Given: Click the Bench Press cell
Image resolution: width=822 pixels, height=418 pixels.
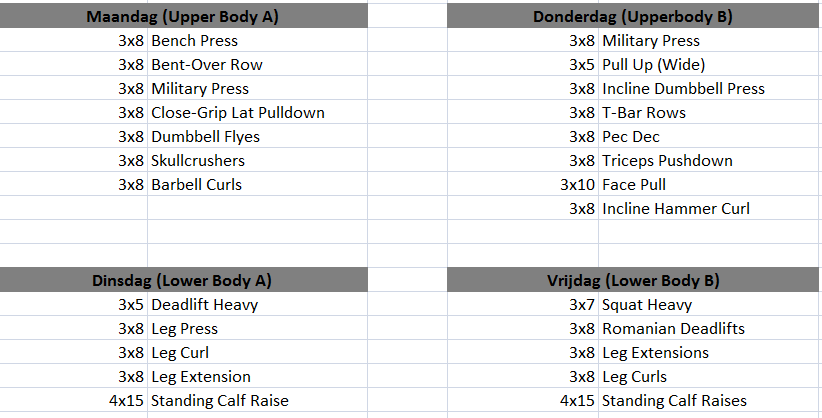Looking at the screenshot, I should tap(195, 41).
